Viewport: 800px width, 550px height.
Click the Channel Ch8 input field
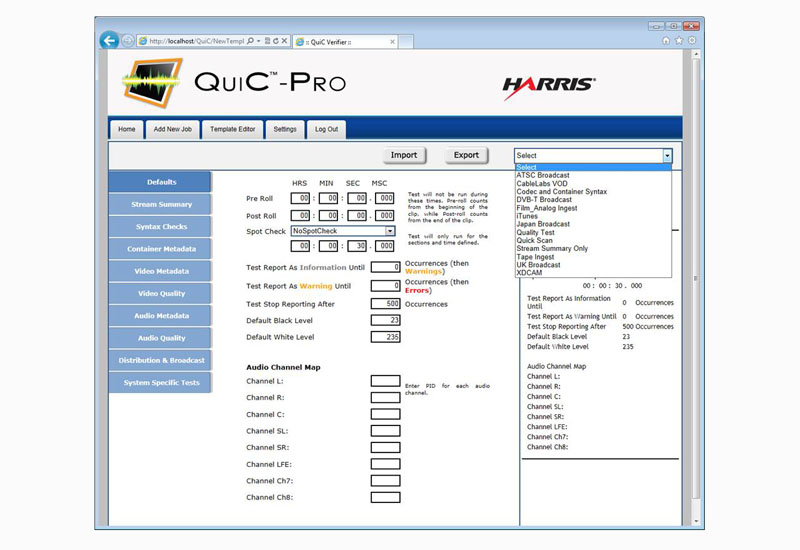pos(385,497)
